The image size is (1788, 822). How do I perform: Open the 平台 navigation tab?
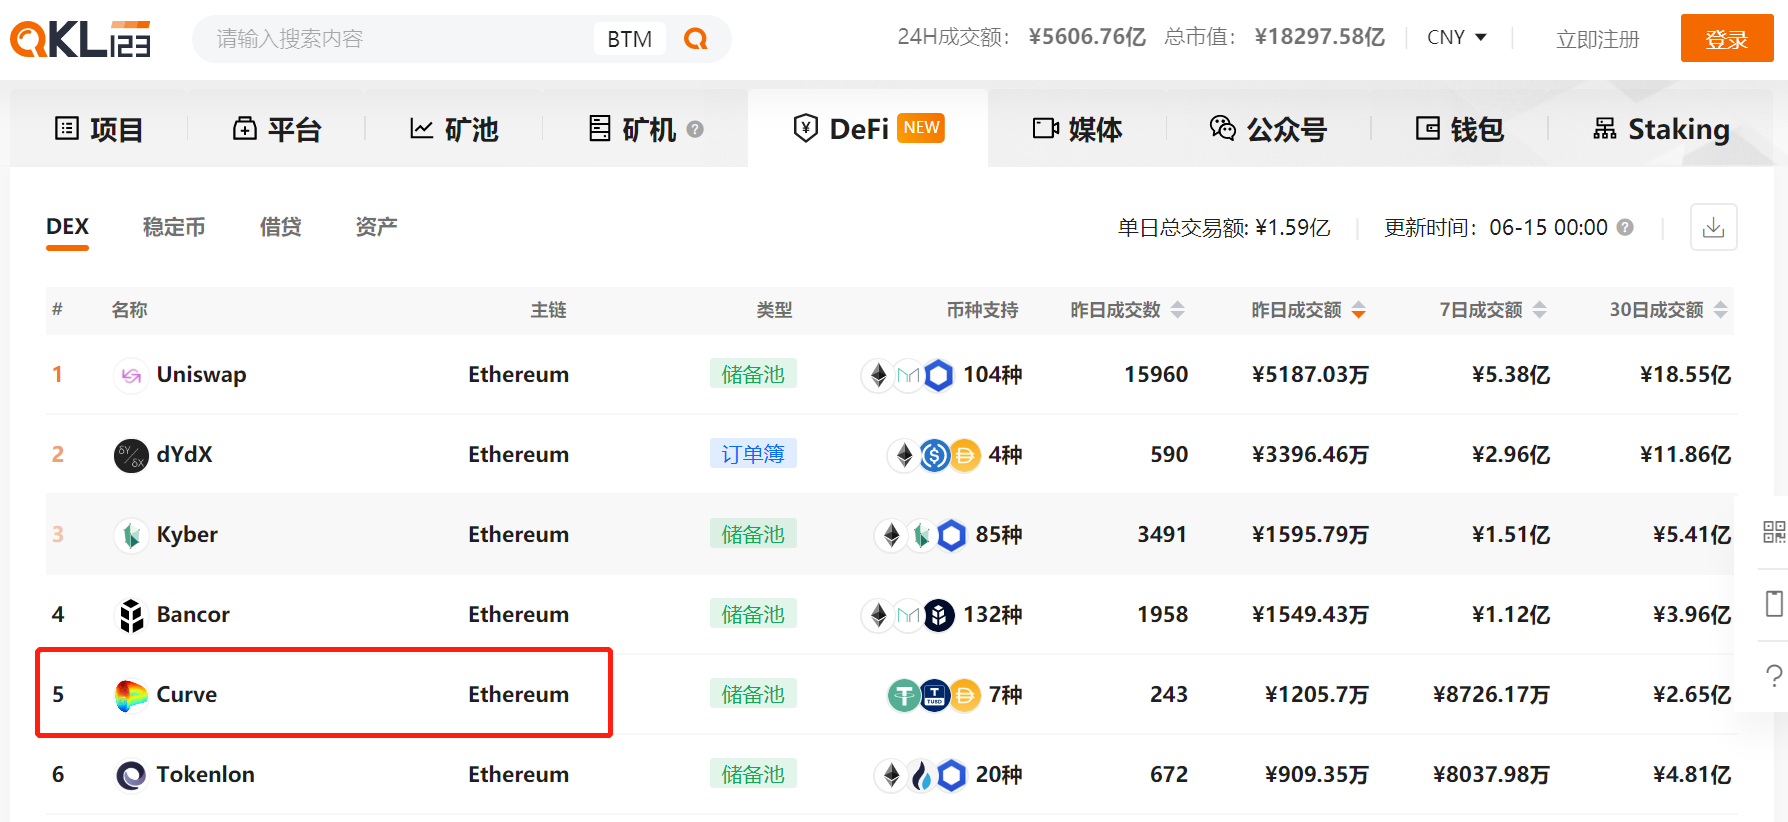click(x=277, y=129)
